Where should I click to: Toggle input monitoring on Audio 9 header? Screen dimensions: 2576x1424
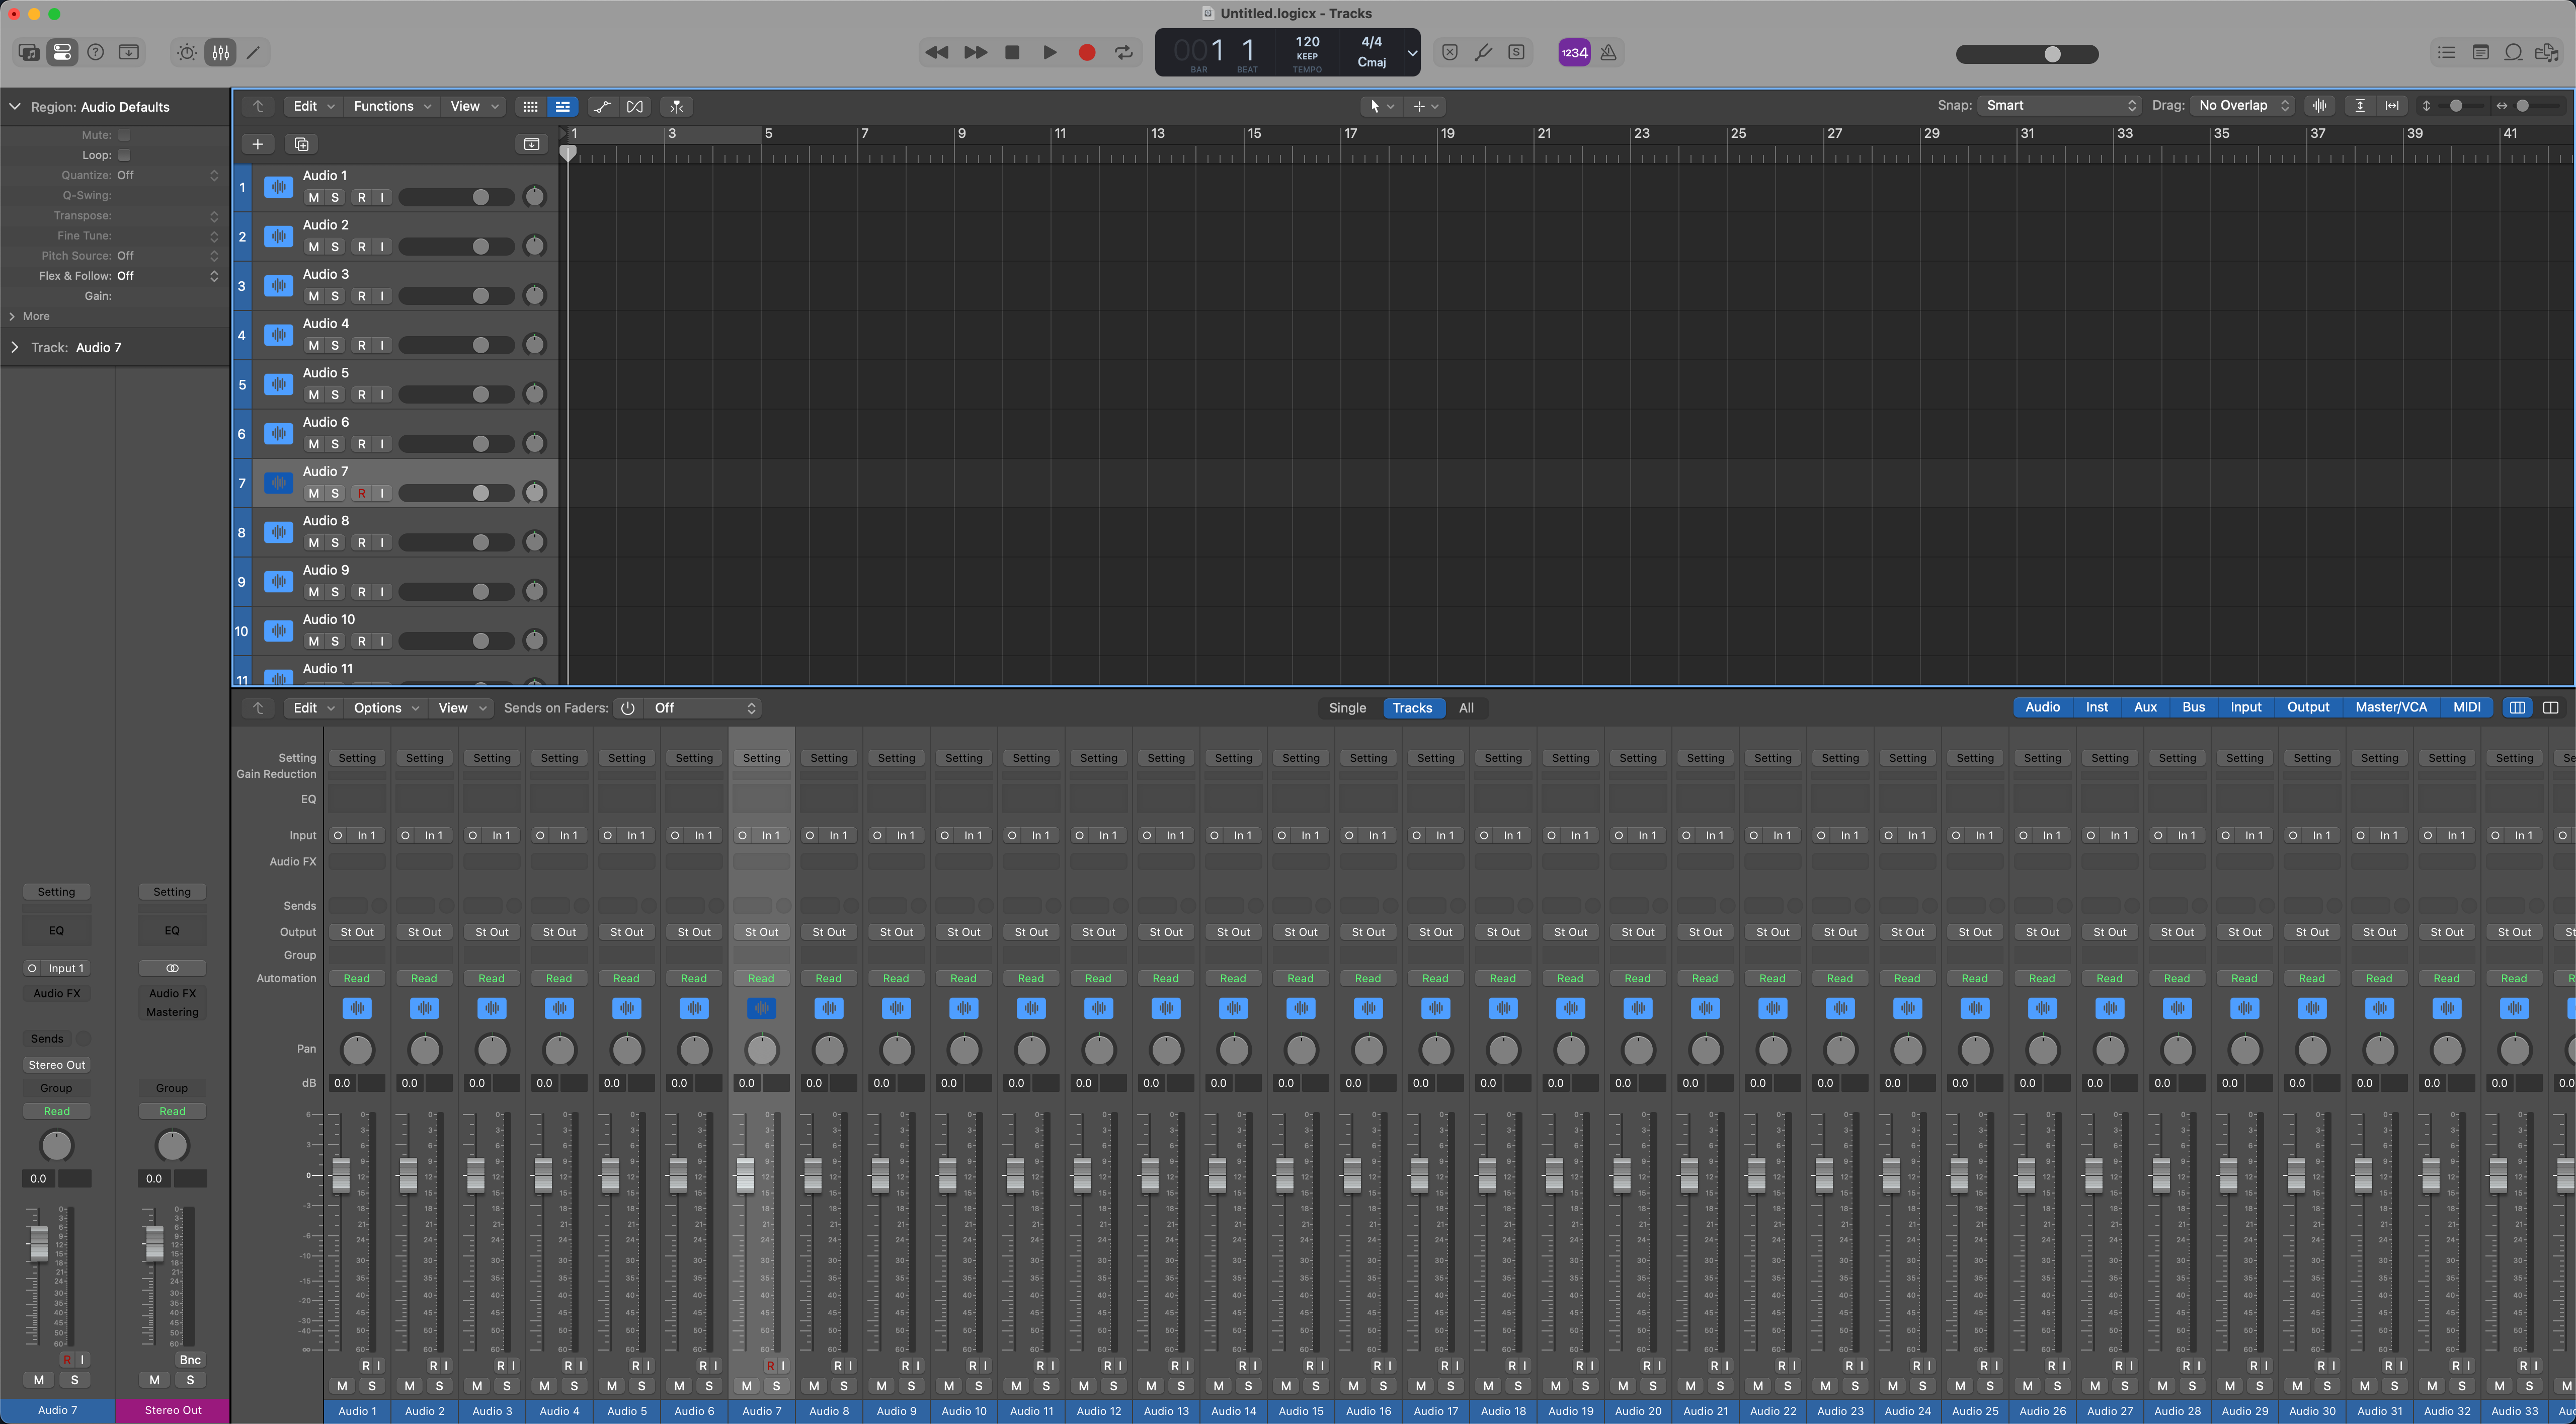pos(382,592)
